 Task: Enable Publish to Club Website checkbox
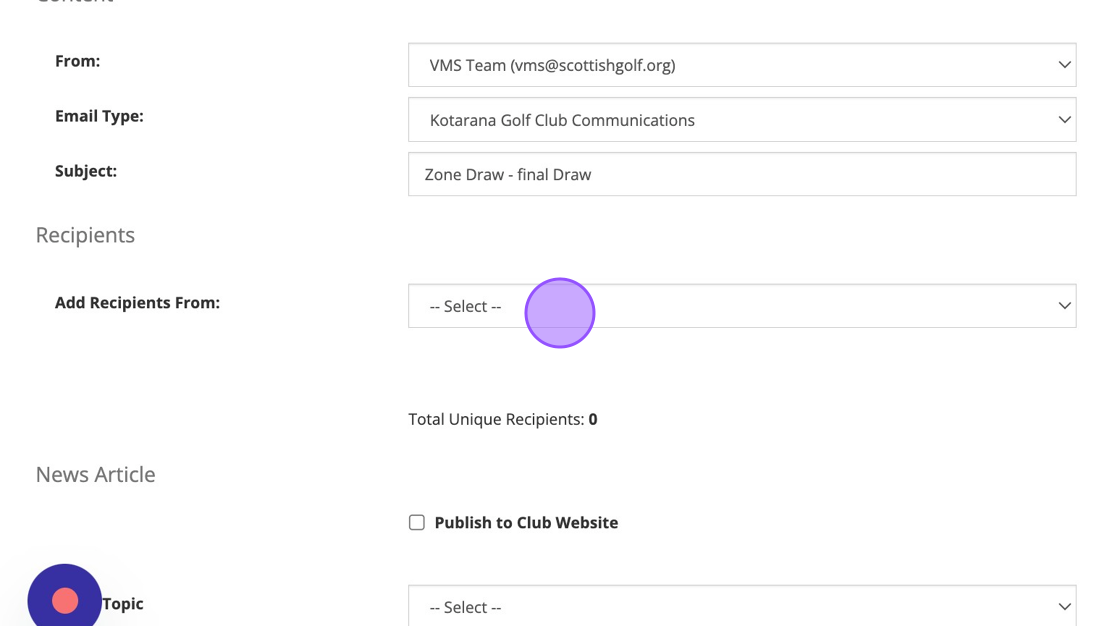[417, 522]
